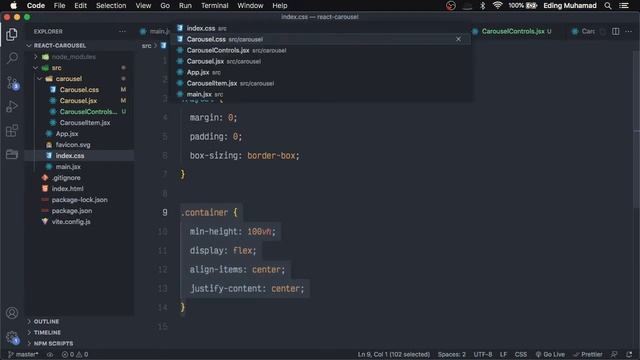
Task: Open the Selection menu
Action: (x=111, y=6)
